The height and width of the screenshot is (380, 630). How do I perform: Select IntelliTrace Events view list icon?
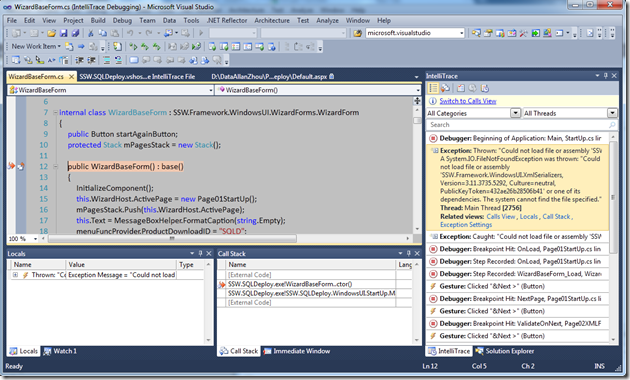click(433, 88)
